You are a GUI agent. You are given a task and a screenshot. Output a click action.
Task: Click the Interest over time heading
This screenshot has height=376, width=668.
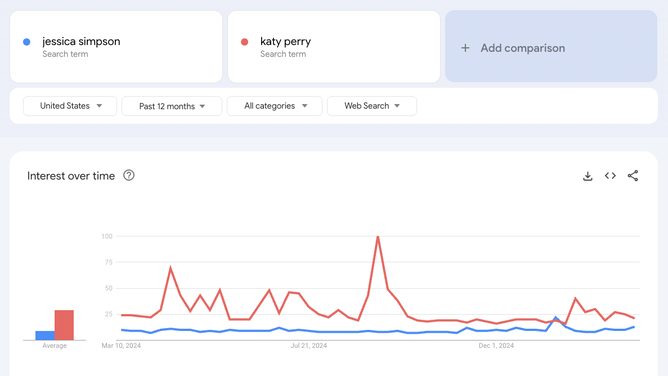tap(71, 176)
